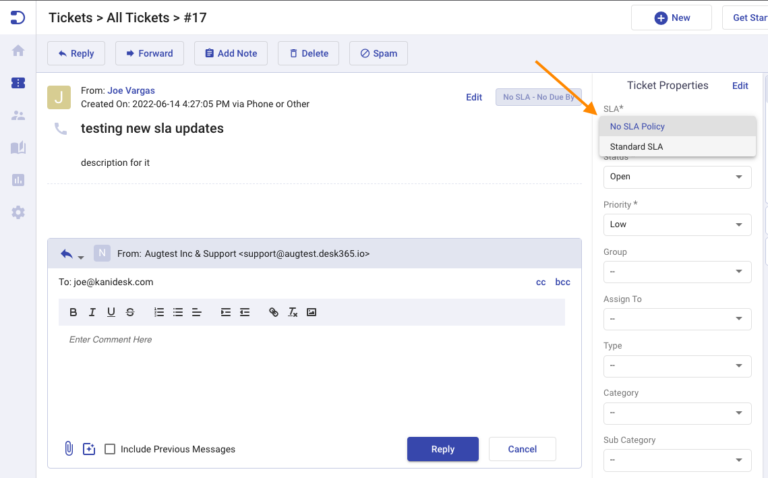Toggle strikethrough formatting in editor

coord(130,312)
